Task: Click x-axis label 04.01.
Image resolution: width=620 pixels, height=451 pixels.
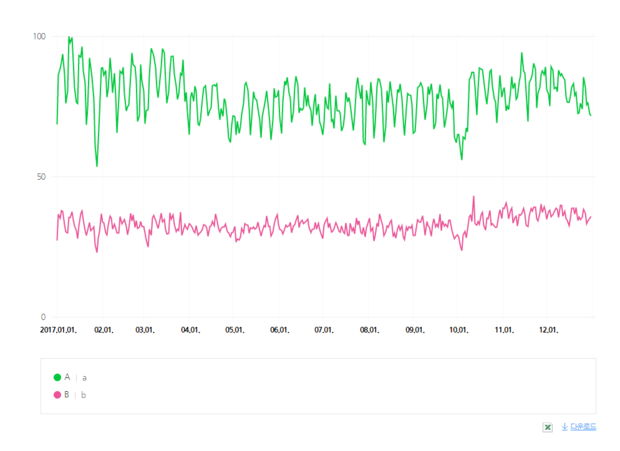Action: coord(190,330)
